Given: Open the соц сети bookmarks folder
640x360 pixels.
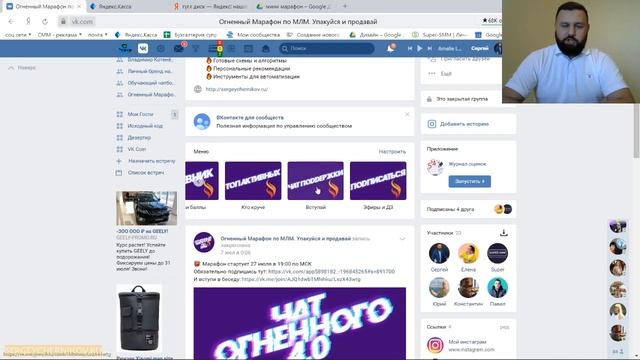Looking at the screenshot, I should [18, 35].
